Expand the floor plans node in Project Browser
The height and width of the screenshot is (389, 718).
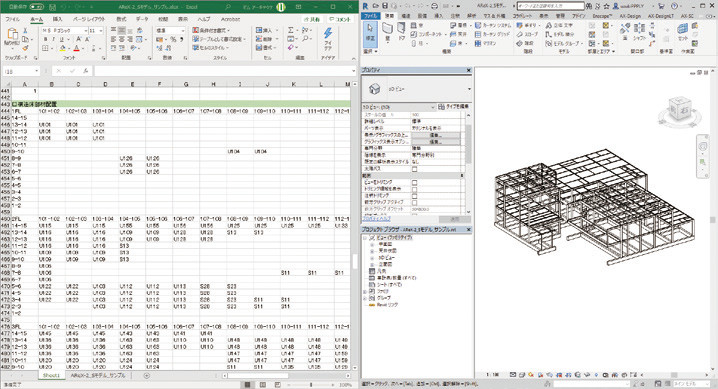coord(372,245)
